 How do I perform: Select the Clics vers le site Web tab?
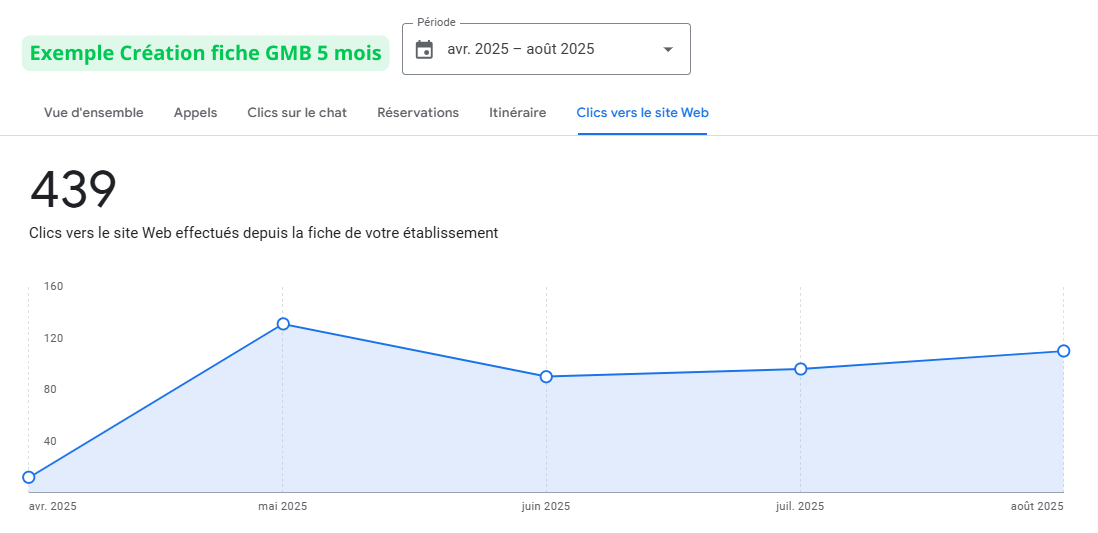coord(642,113)
